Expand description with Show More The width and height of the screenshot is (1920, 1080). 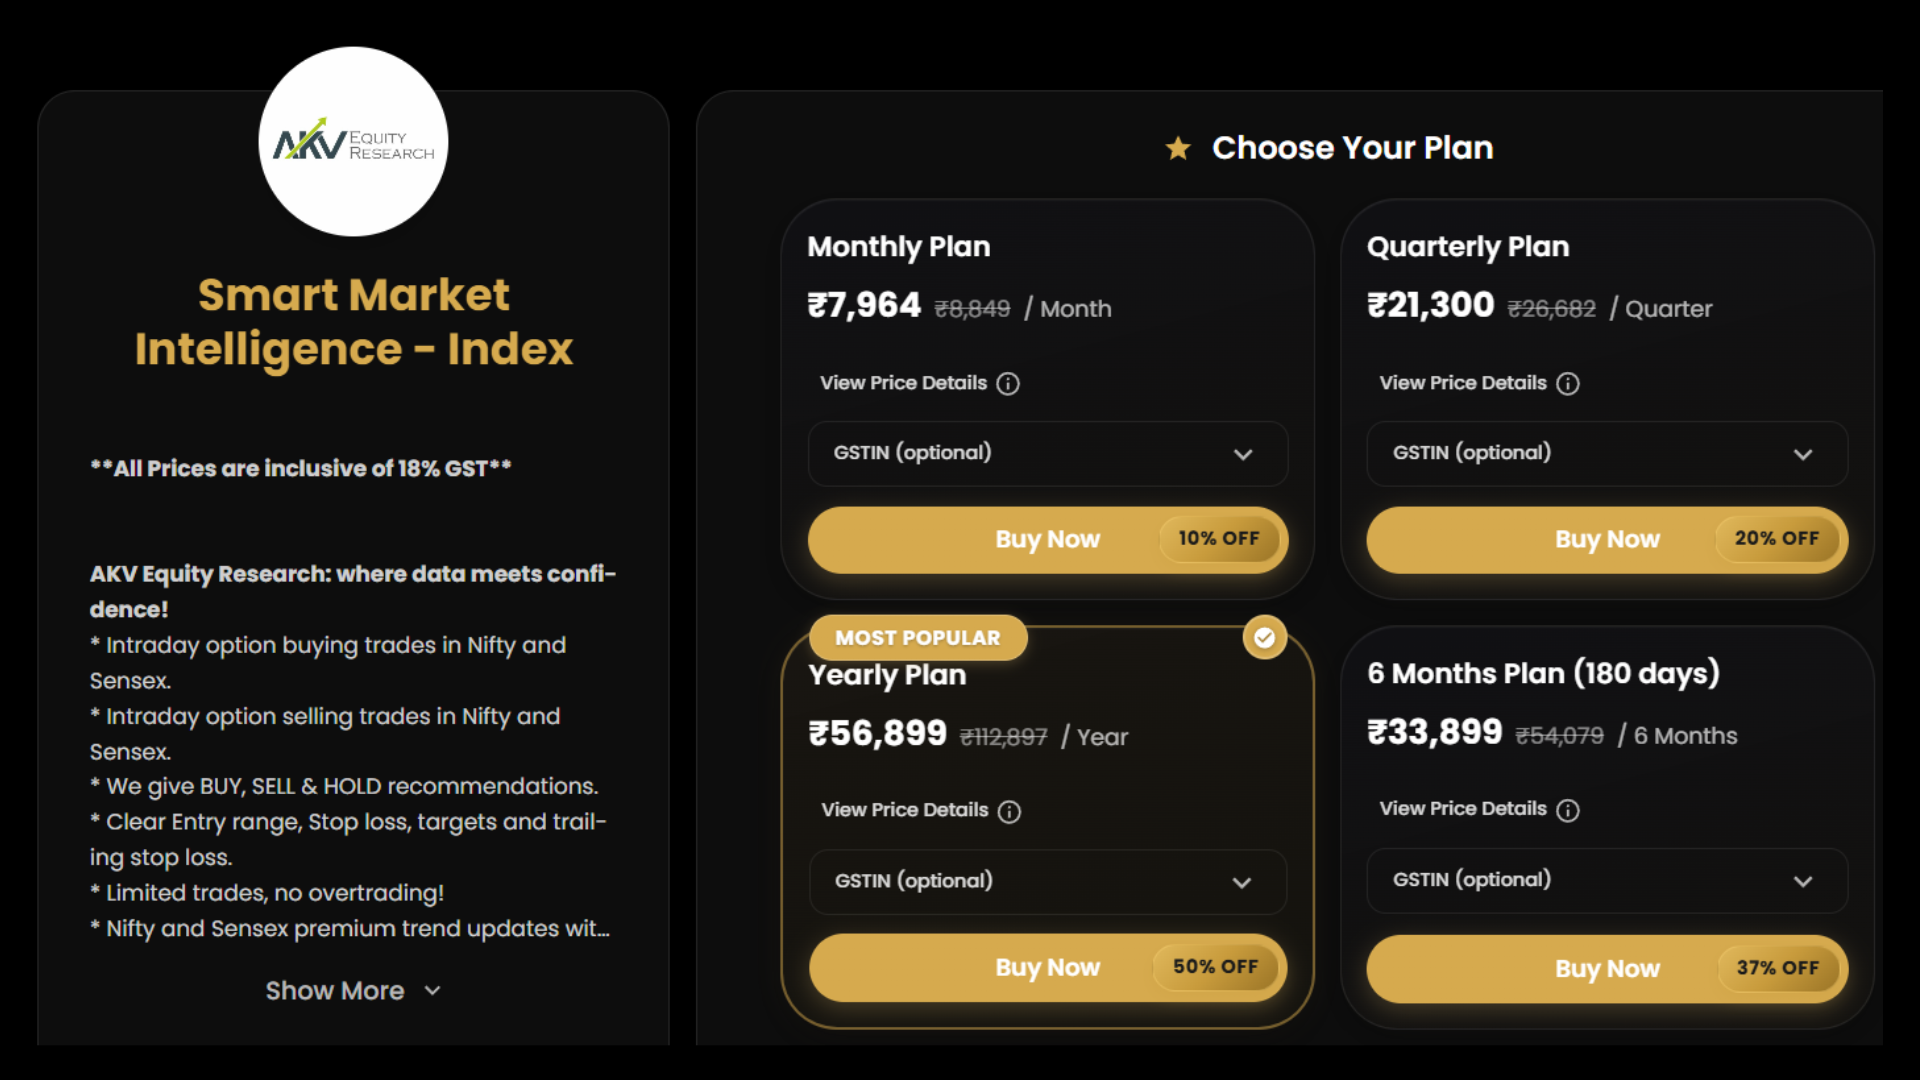(353, 991)
